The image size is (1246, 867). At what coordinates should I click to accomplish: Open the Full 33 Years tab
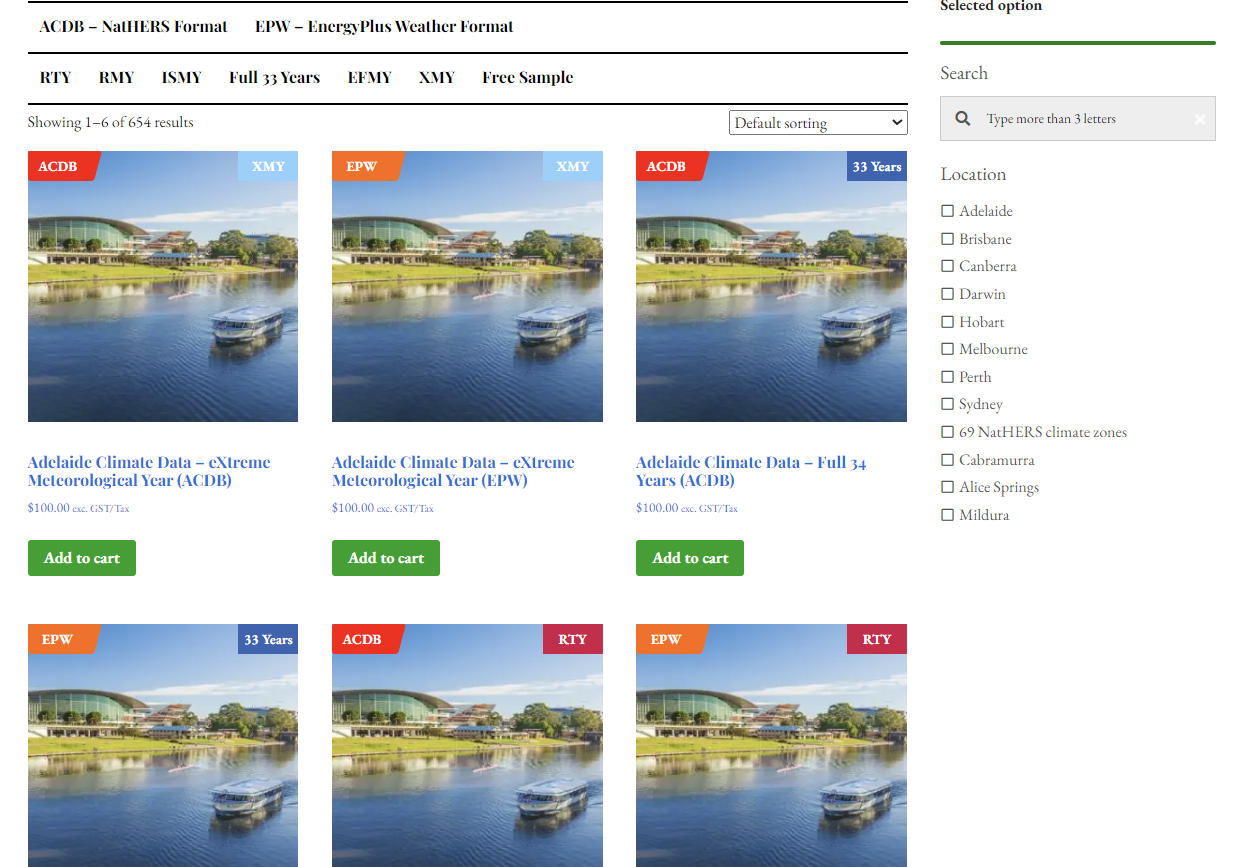pyautogui.click(x=274, y=78)
